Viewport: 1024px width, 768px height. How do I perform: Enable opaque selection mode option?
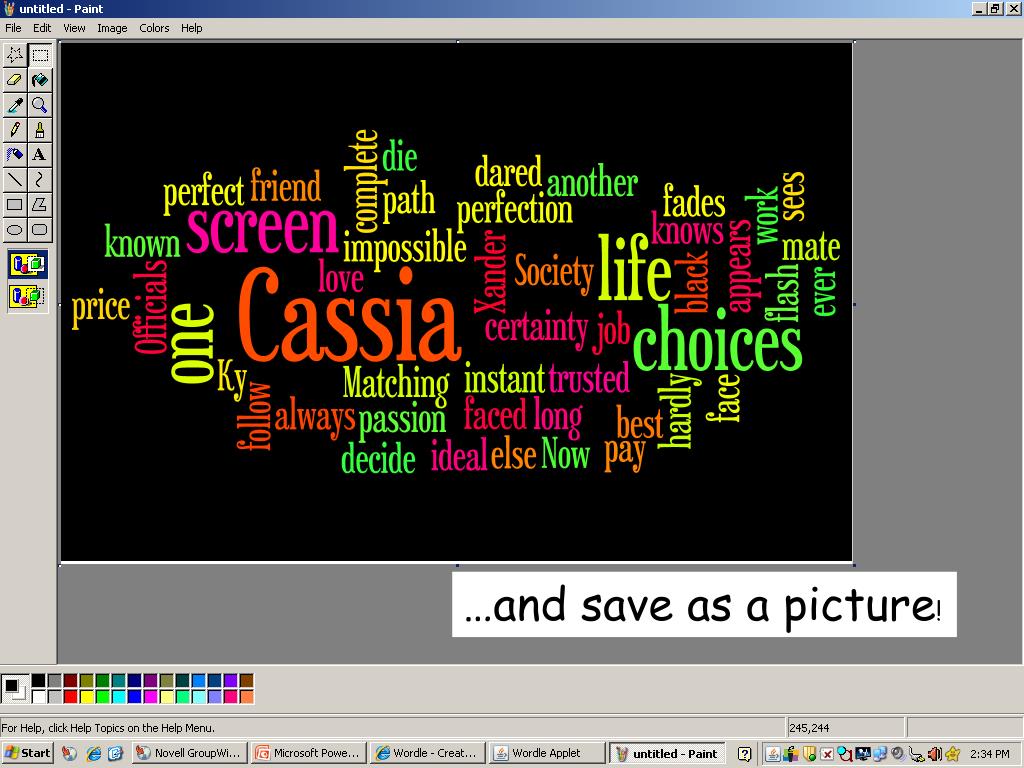click(x=27, y=264)
